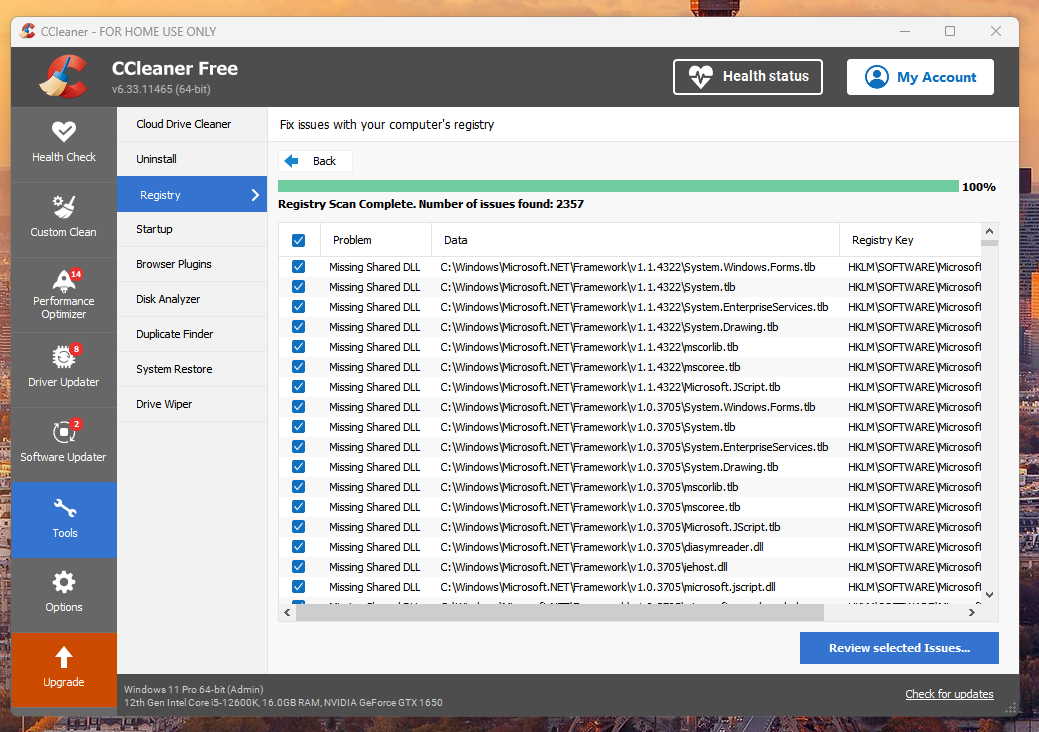Open Cloud Drive Cleaner tool
Viewport: 1039px width, 732px height.
tap(192, 124)
